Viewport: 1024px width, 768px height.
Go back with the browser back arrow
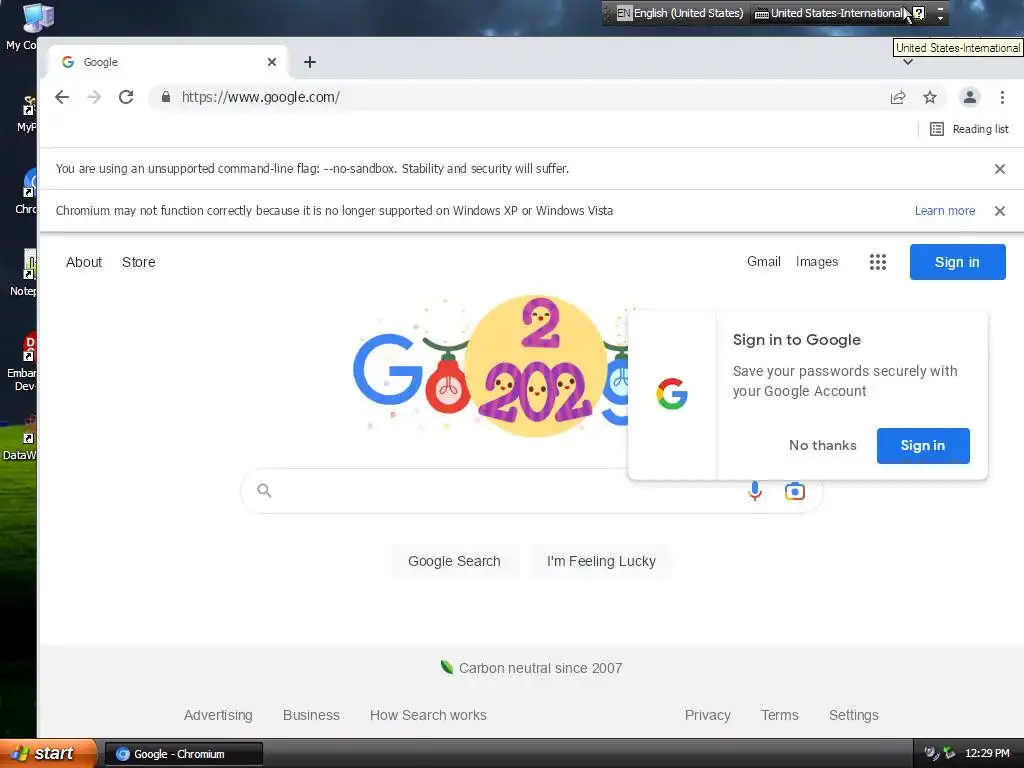click(x=62, y=97)
